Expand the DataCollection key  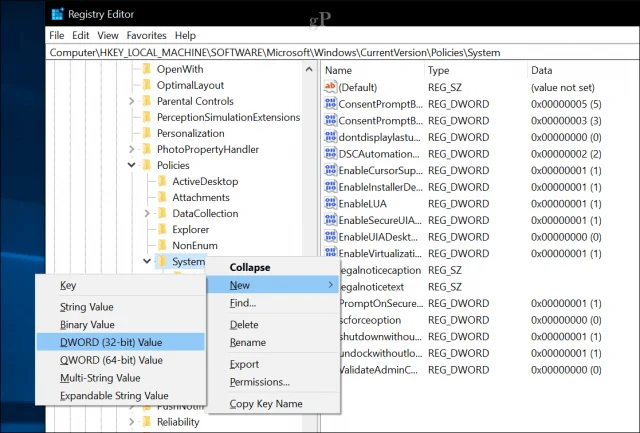pyautogui.click(x=147, y=213)
